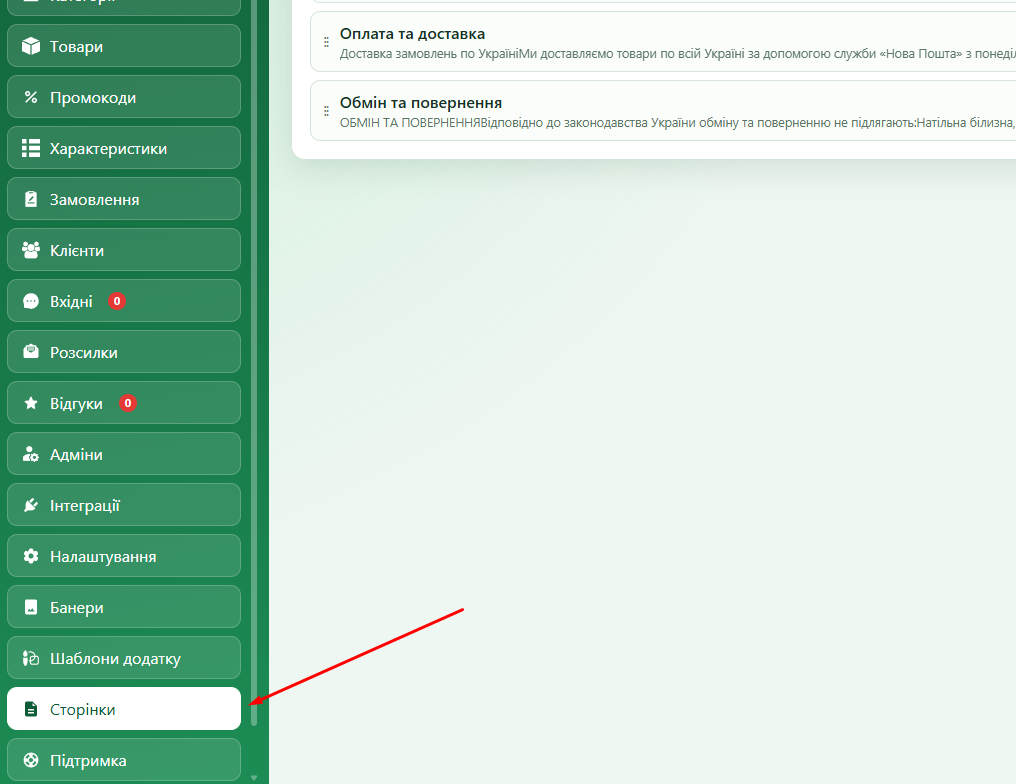
Task: Click the group icon next to Клієнти
Action: 30,250
